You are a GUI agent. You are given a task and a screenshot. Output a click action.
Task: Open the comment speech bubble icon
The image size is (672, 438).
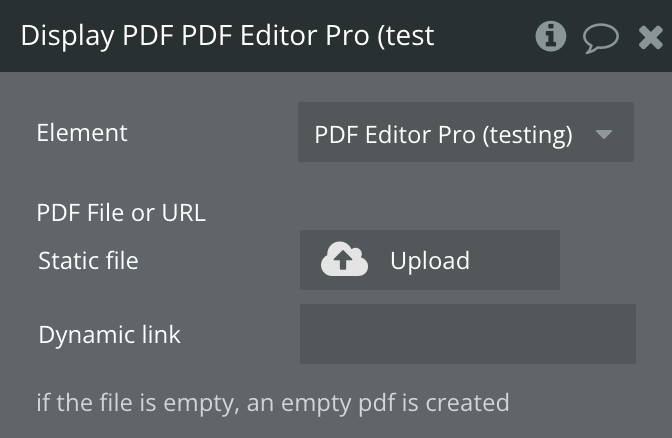pyautogui.click(x=600, y=38)
